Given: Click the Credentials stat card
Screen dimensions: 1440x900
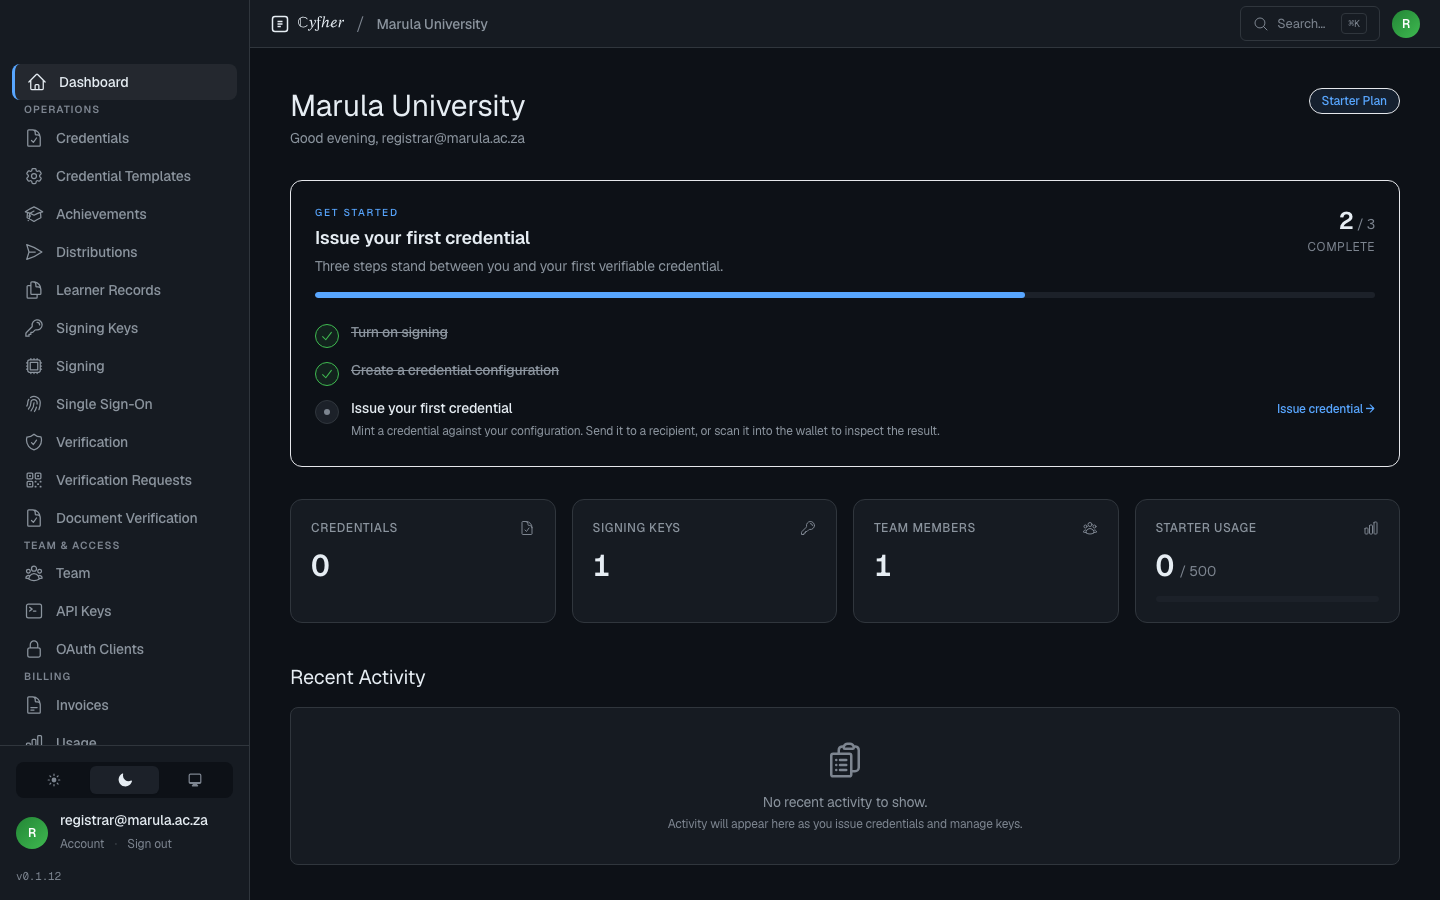Looking at the screenshot, I should tap(423, 561).
